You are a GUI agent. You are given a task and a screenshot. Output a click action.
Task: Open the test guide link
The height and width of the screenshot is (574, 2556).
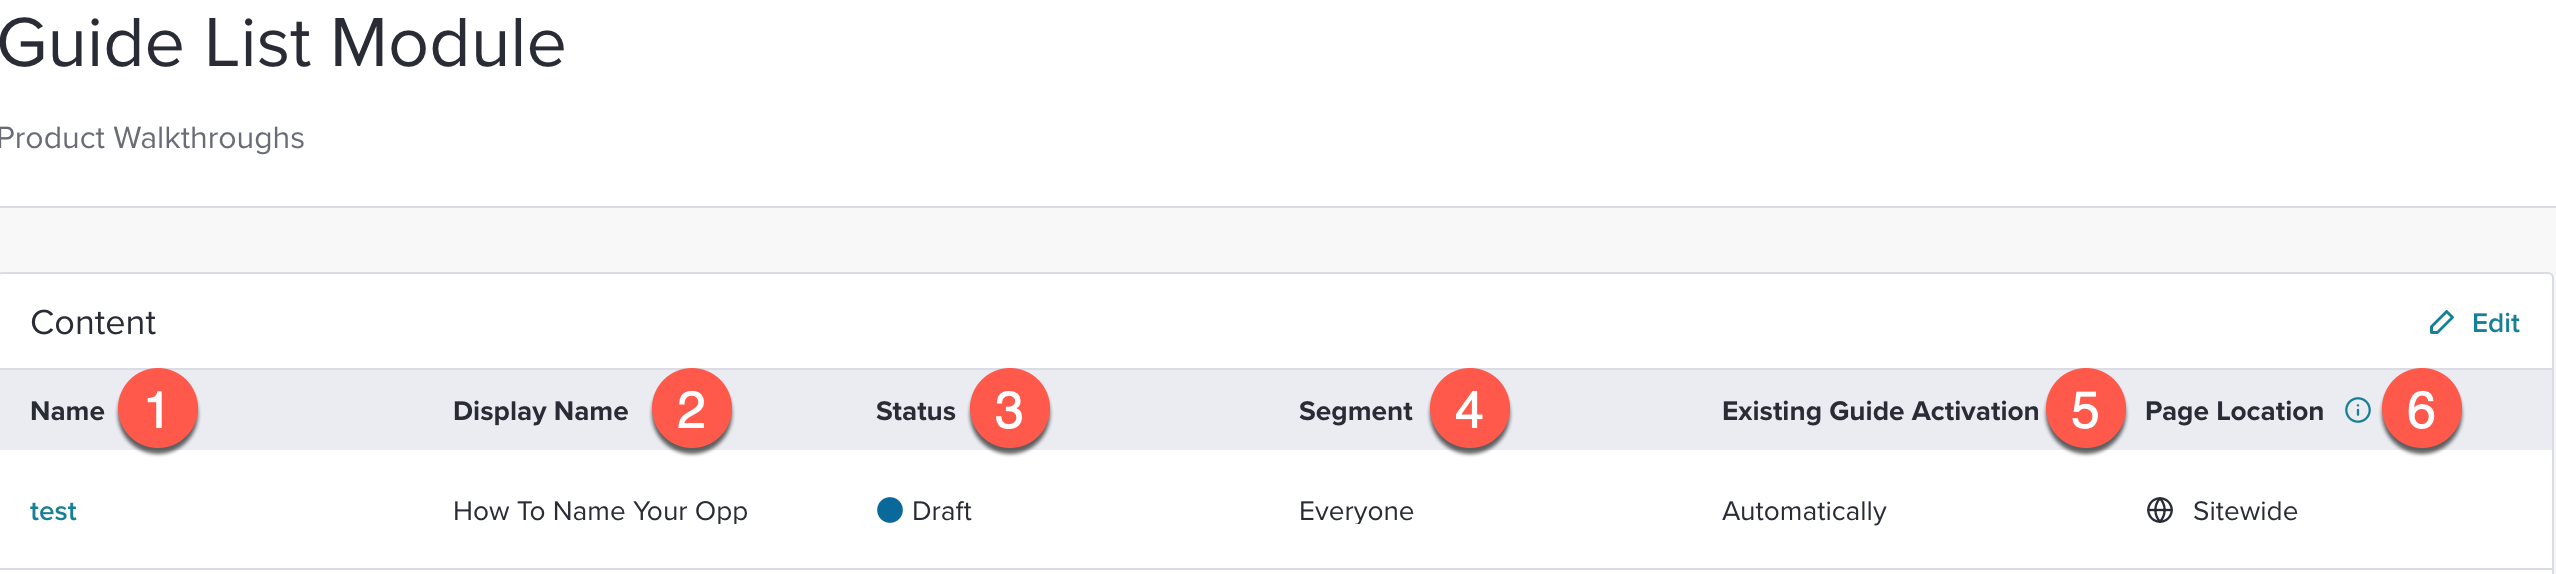(x=53, y=512)
